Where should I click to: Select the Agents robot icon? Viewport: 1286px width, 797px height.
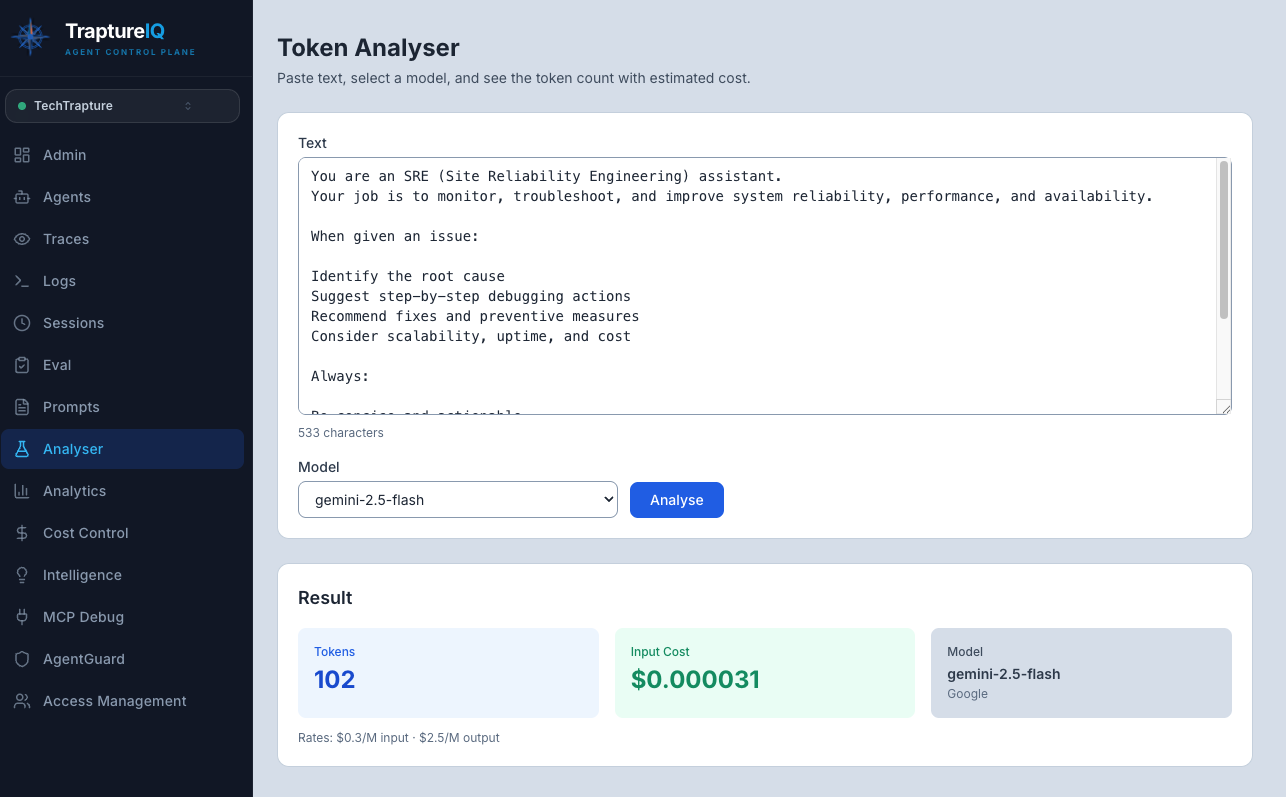pyautogui.click(x=21, y=197)
